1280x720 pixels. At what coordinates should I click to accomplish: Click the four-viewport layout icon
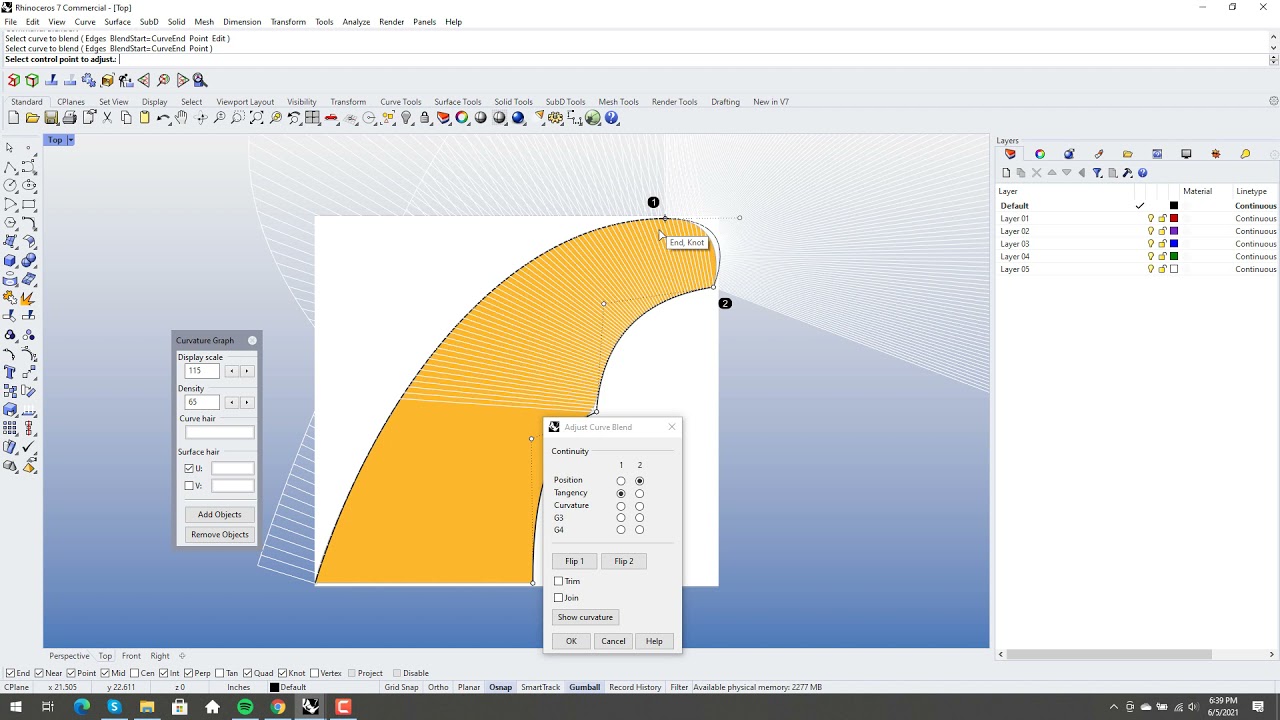point(312,118)
